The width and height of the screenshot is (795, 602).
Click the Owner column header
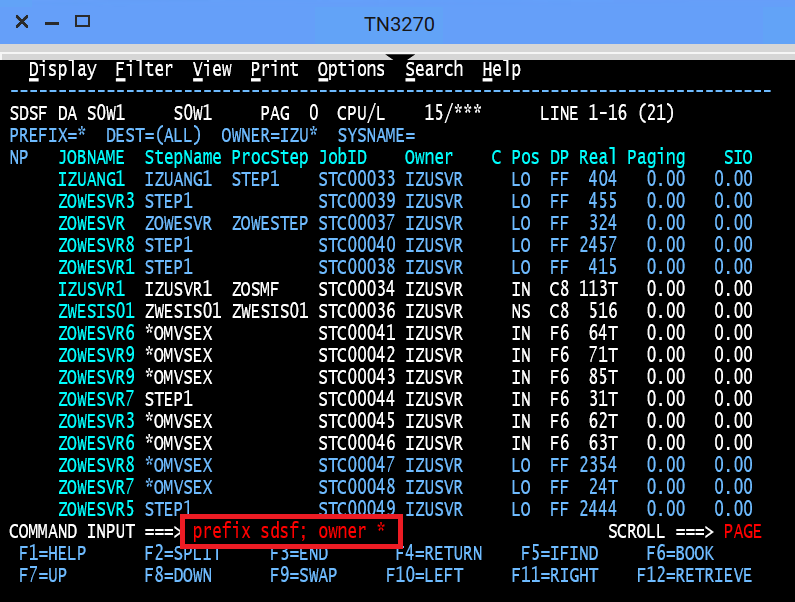[428, 157]
